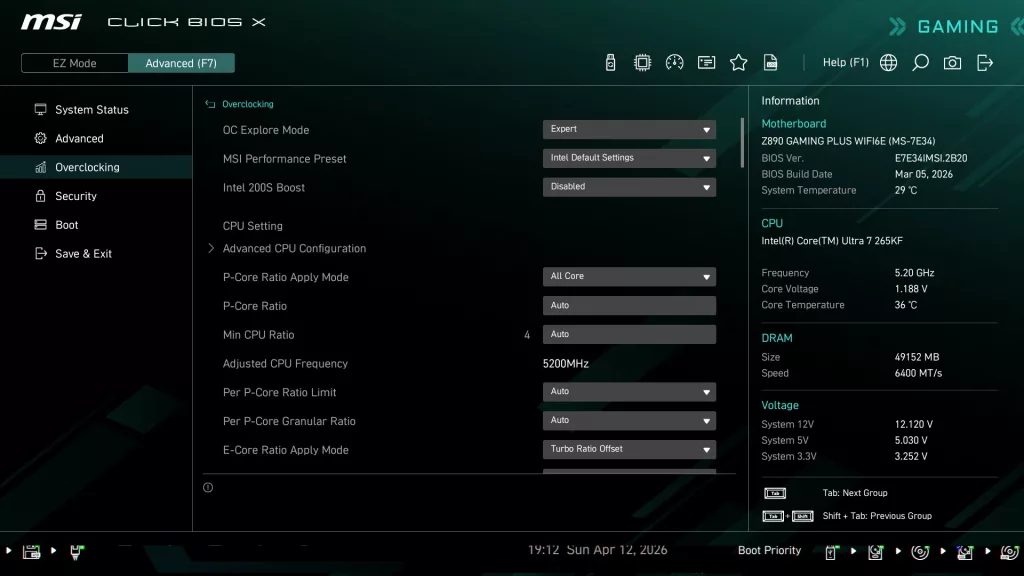Switch to EZ Mode
The width and height of the screenshot is (1024, 576).
[x=74, y=63]
